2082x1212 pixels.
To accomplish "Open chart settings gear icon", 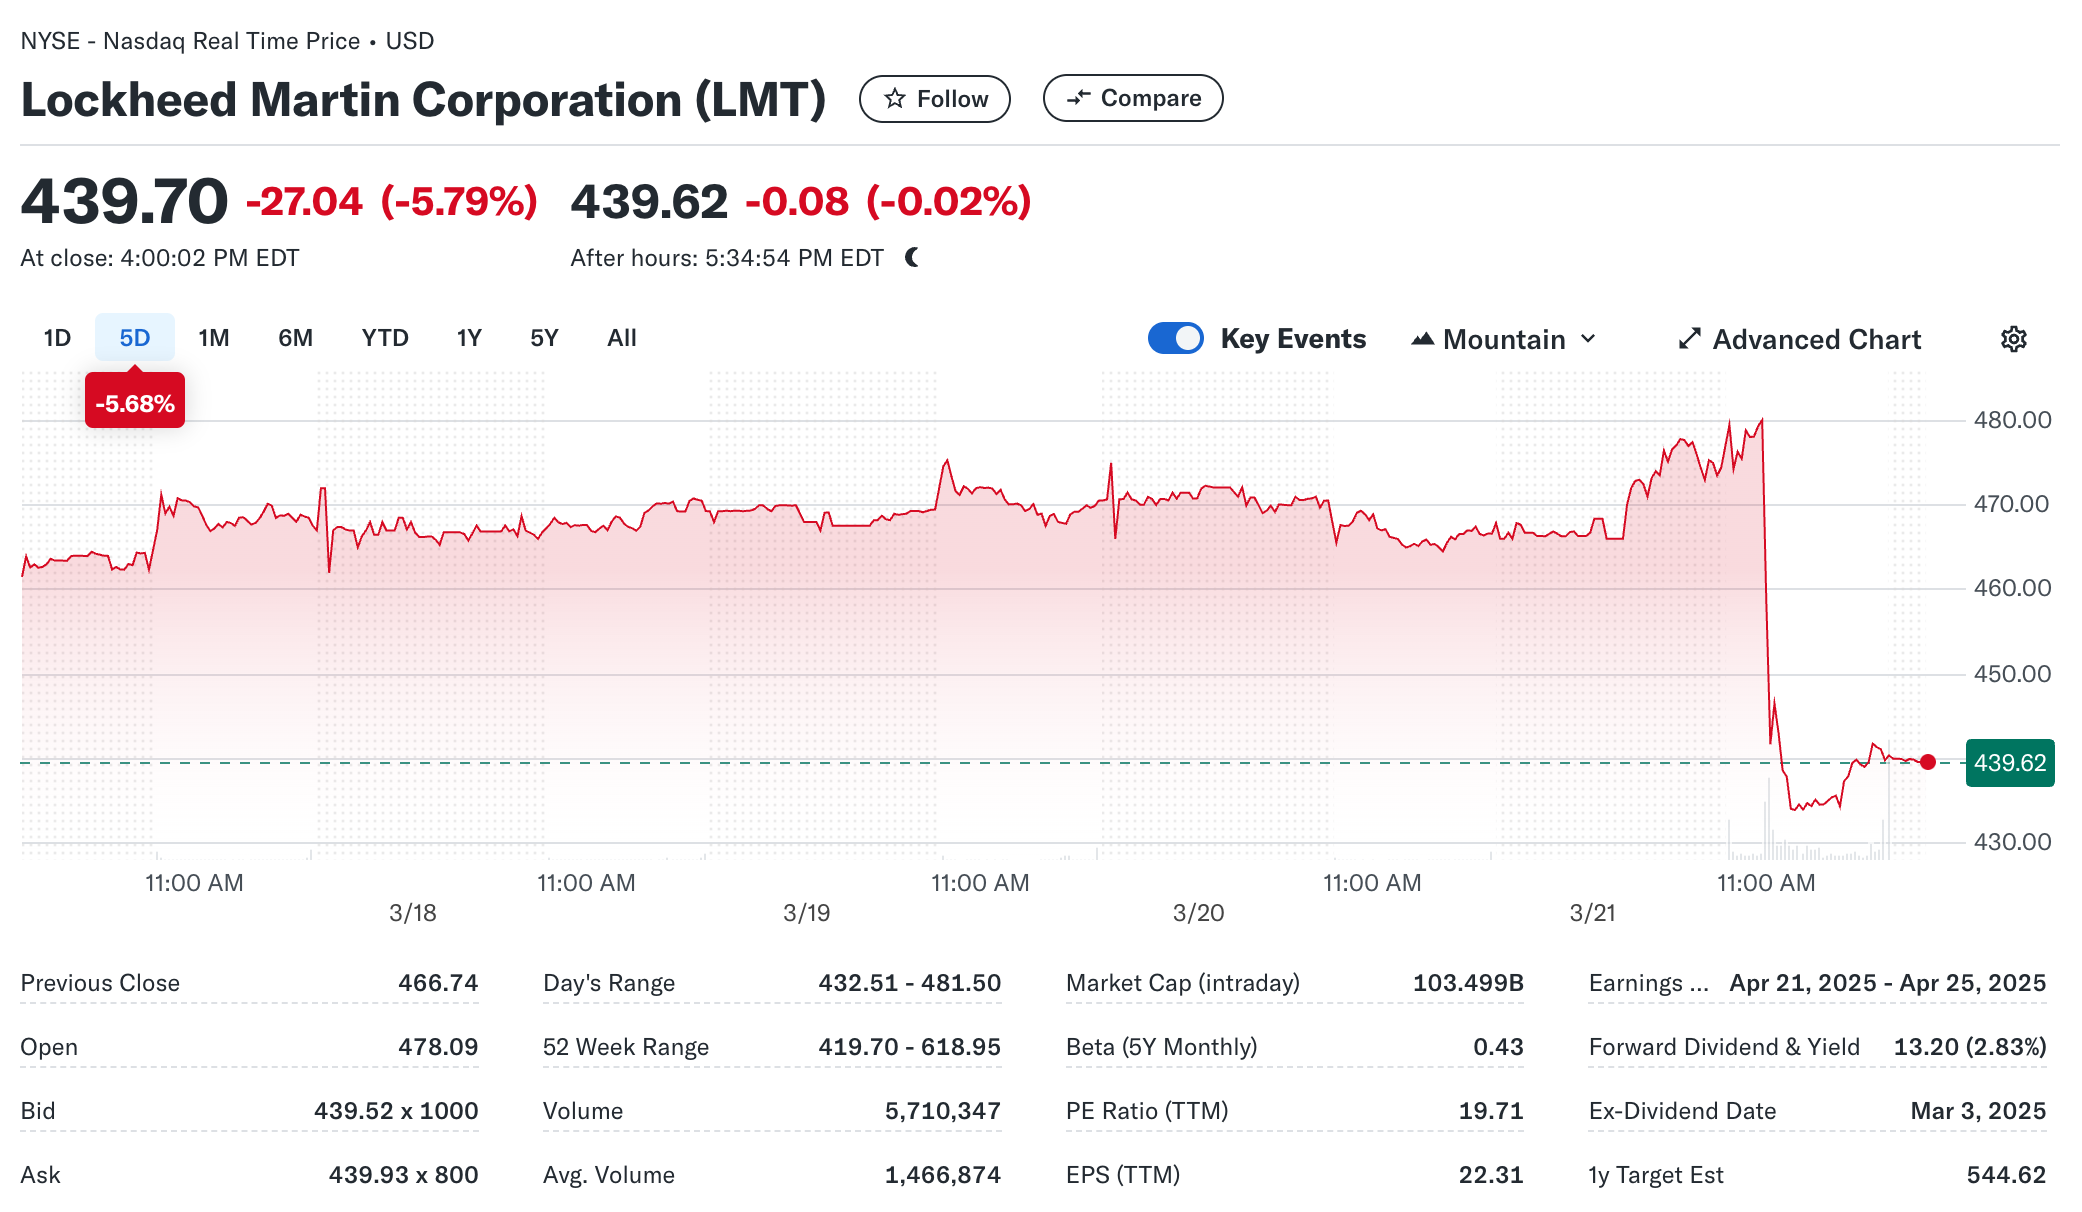I will (2013, 339).
